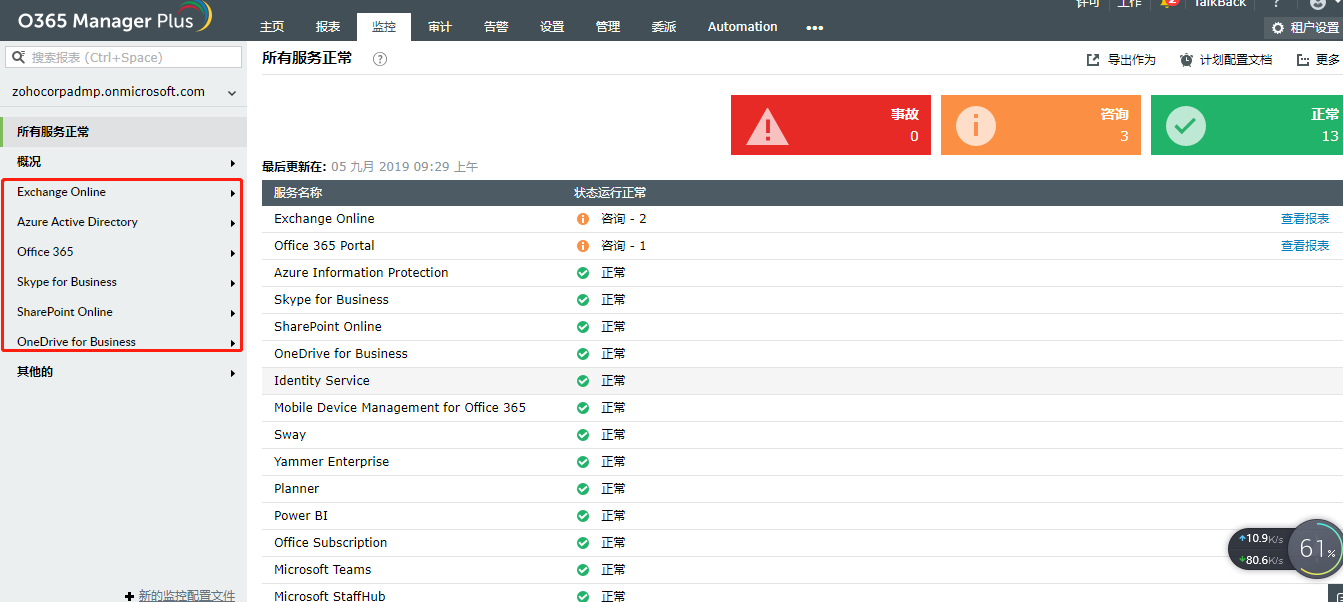1343x602 pixels.
Task: Click the alarm clock icon for 计划配置文档
Action: (x=1186, y=60)
